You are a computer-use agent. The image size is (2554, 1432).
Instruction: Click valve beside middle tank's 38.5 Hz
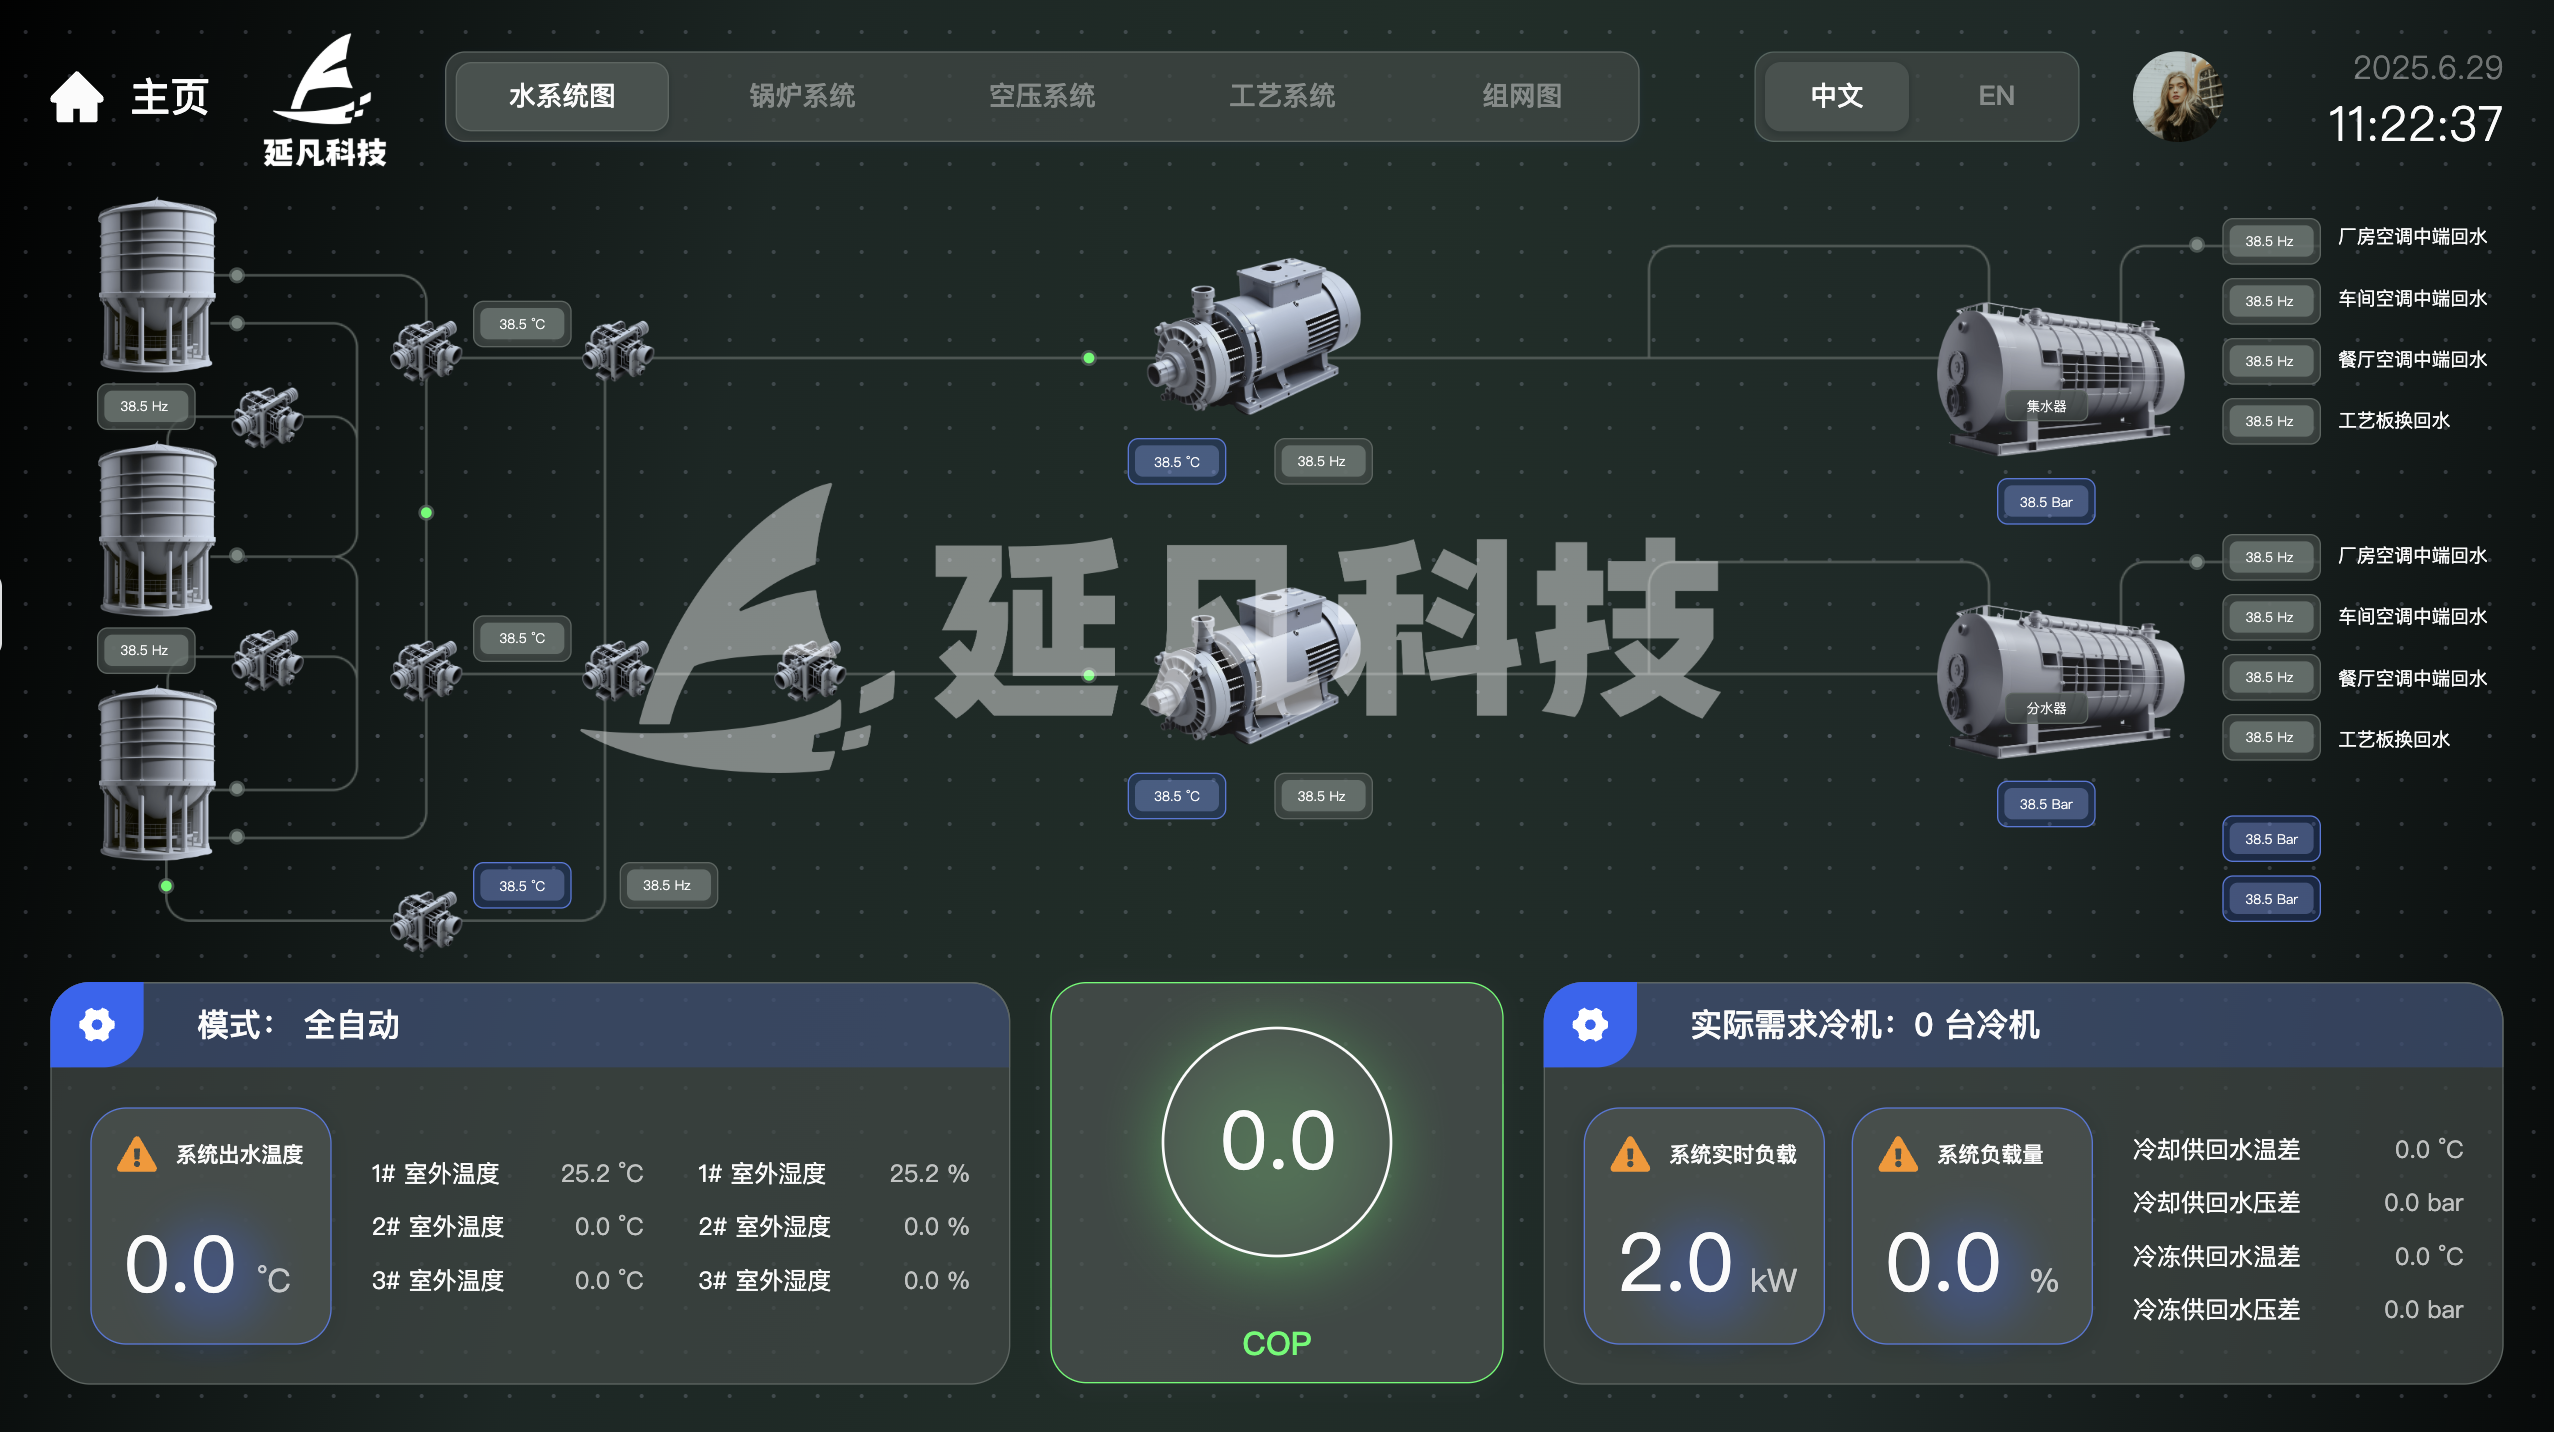[268, 660]
